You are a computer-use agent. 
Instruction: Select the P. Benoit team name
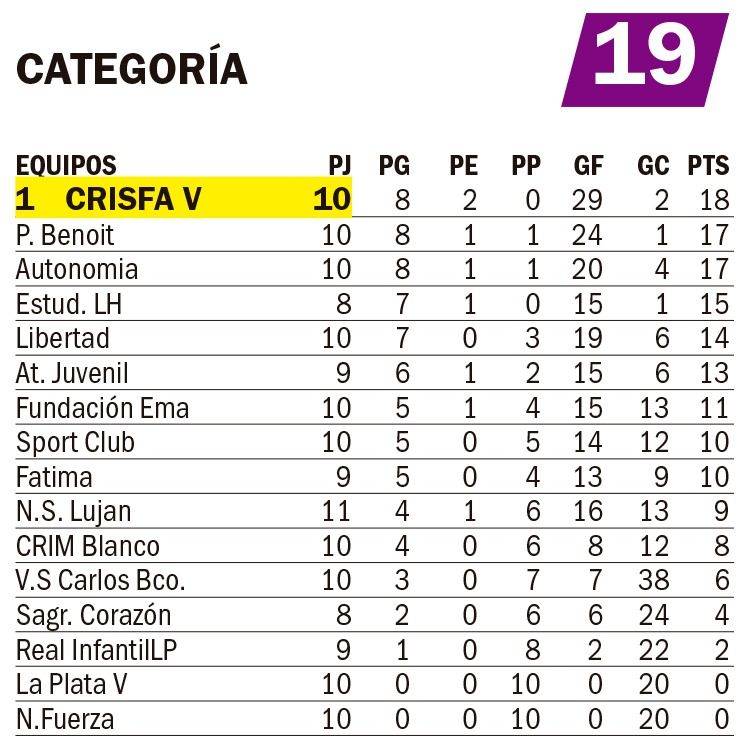point(66,235)
